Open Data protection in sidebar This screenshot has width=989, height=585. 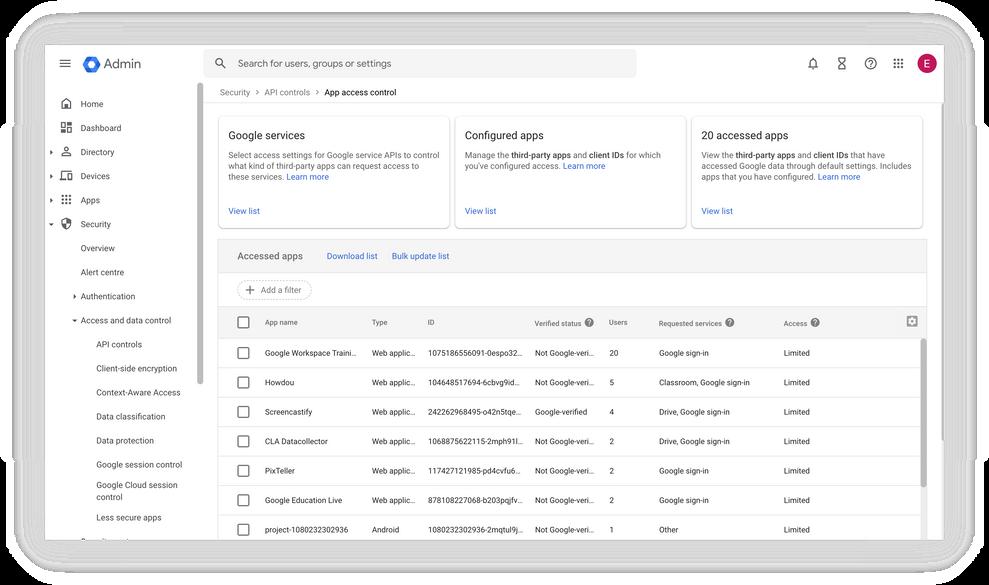point(125,440)
